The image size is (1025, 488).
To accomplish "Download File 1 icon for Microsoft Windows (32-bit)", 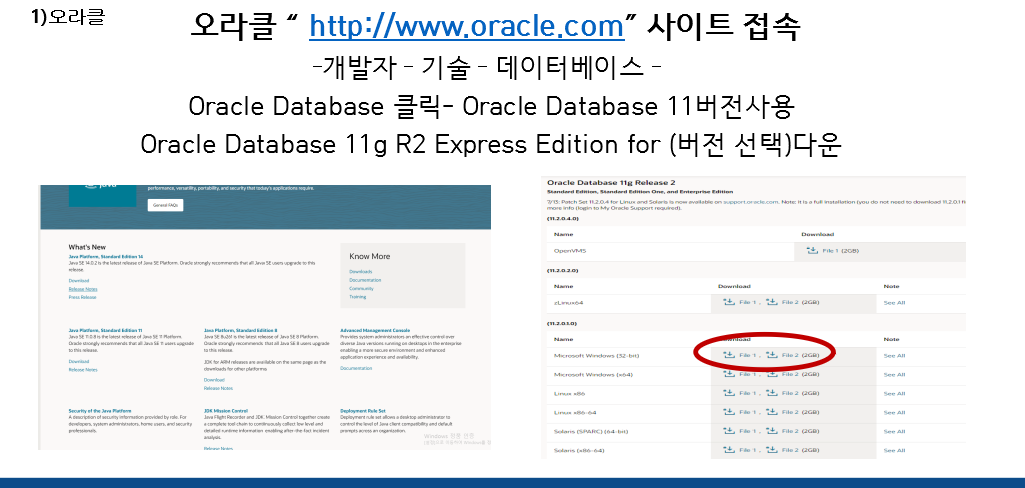I will coord(730,355).
